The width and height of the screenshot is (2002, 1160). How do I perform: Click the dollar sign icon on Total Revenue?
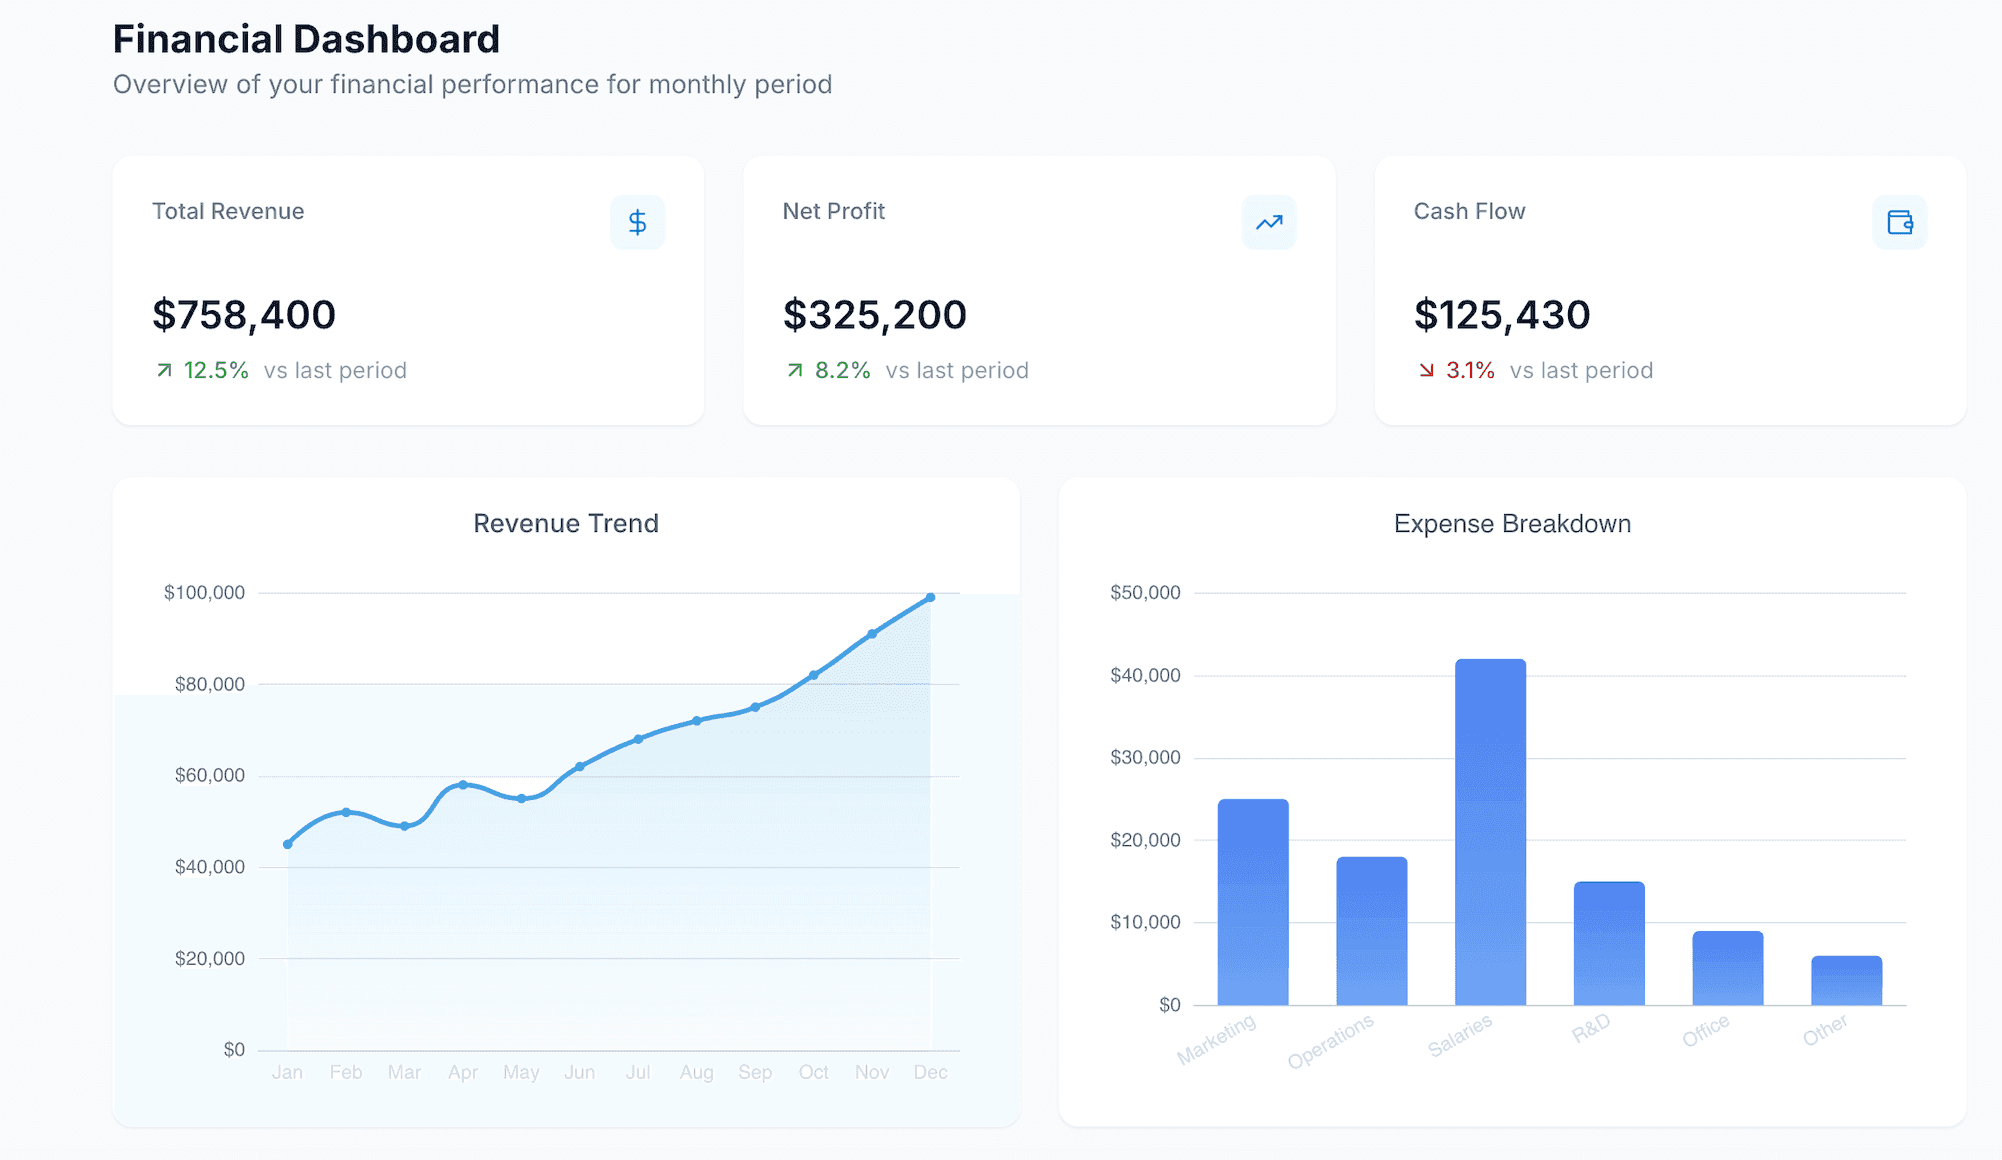pos(637,222)
